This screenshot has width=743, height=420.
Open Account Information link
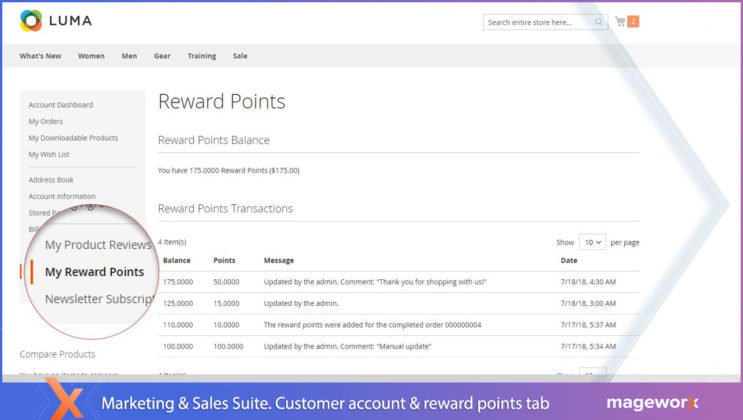(x=62, y=196)
